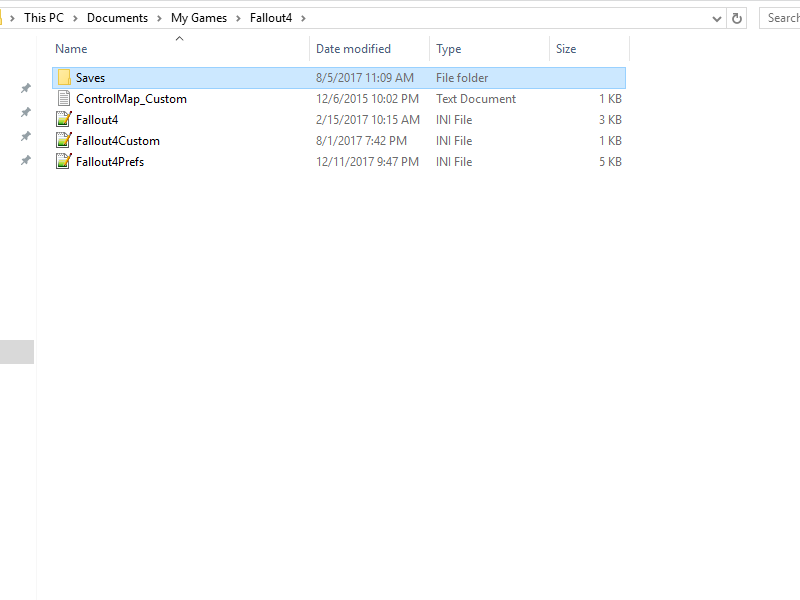Click date 12/6/2015 10:02 PM

tap(367, 98)
